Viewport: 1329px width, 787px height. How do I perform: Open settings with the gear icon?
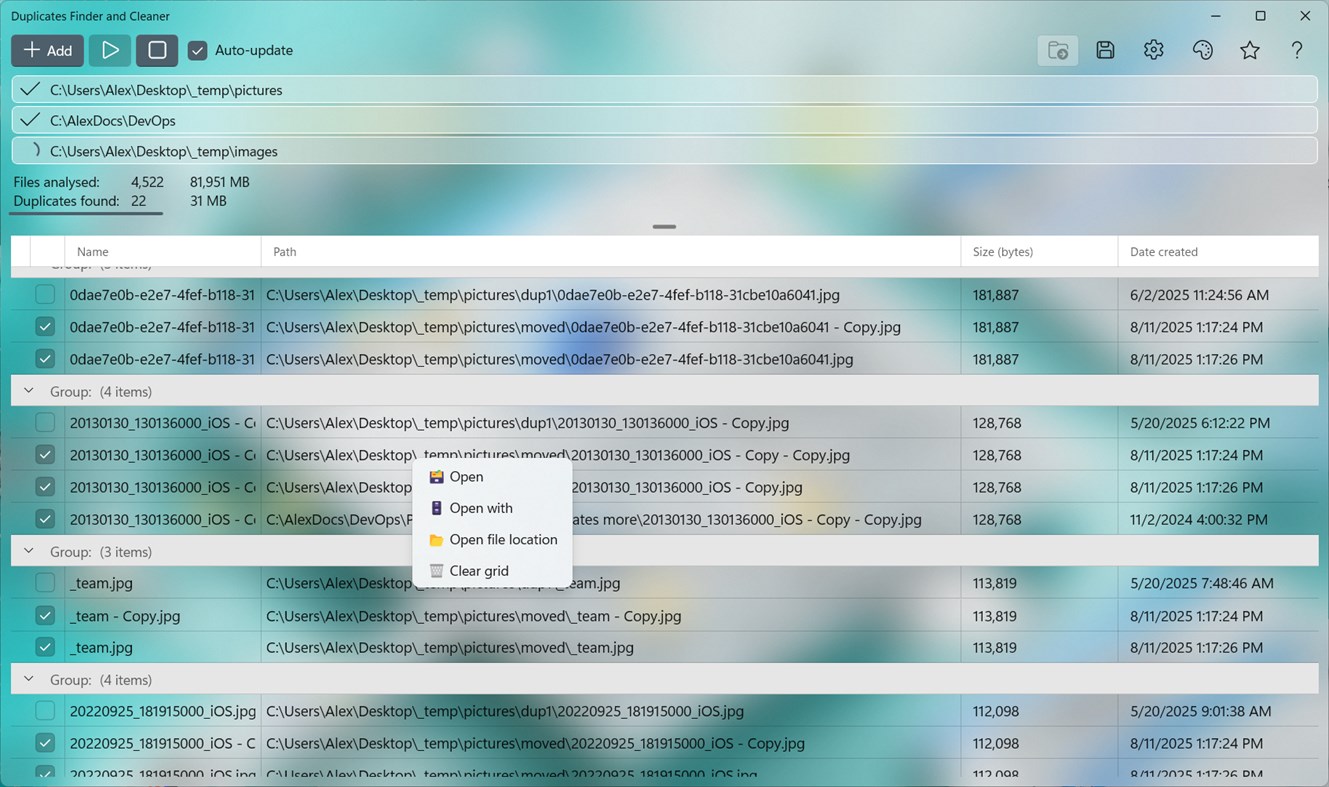pos(1153,50)
